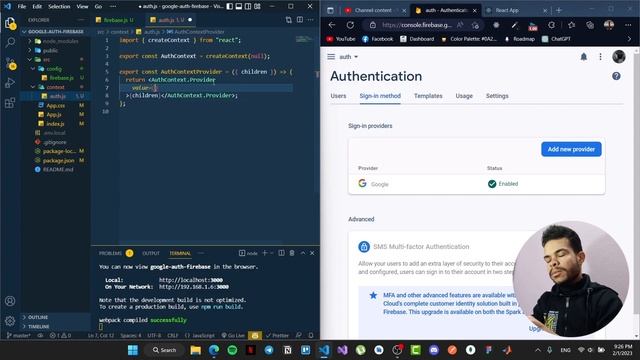Open the File menu in VS Code
The height and width of the screenshot is (360, 640).
tap(22, 7)
